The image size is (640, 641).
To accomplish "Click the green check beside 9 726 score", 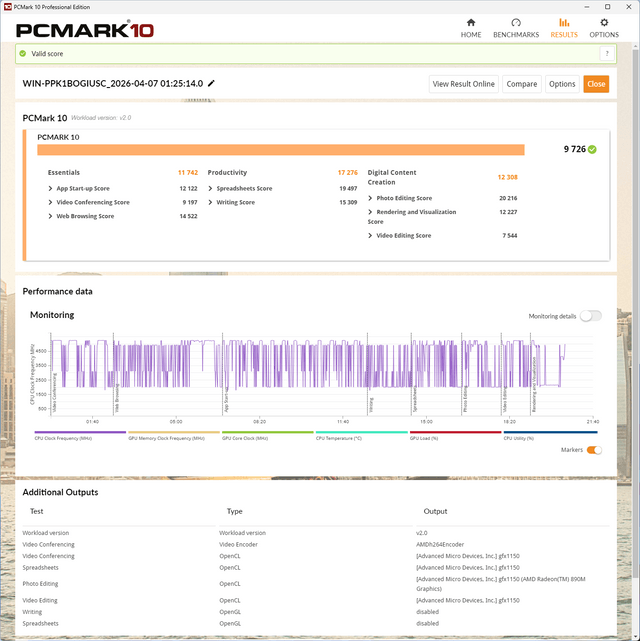I will point(592,150).
